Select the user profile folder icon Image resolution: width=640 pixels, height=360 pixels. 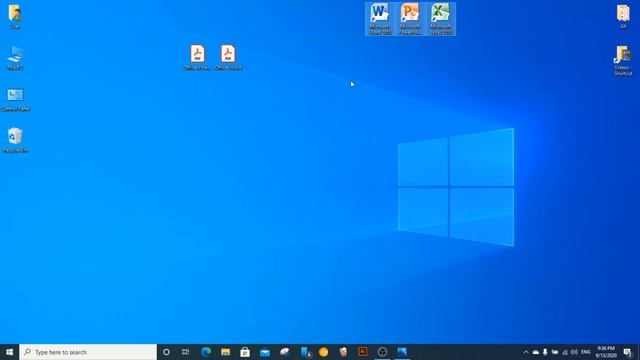[15, 17]
